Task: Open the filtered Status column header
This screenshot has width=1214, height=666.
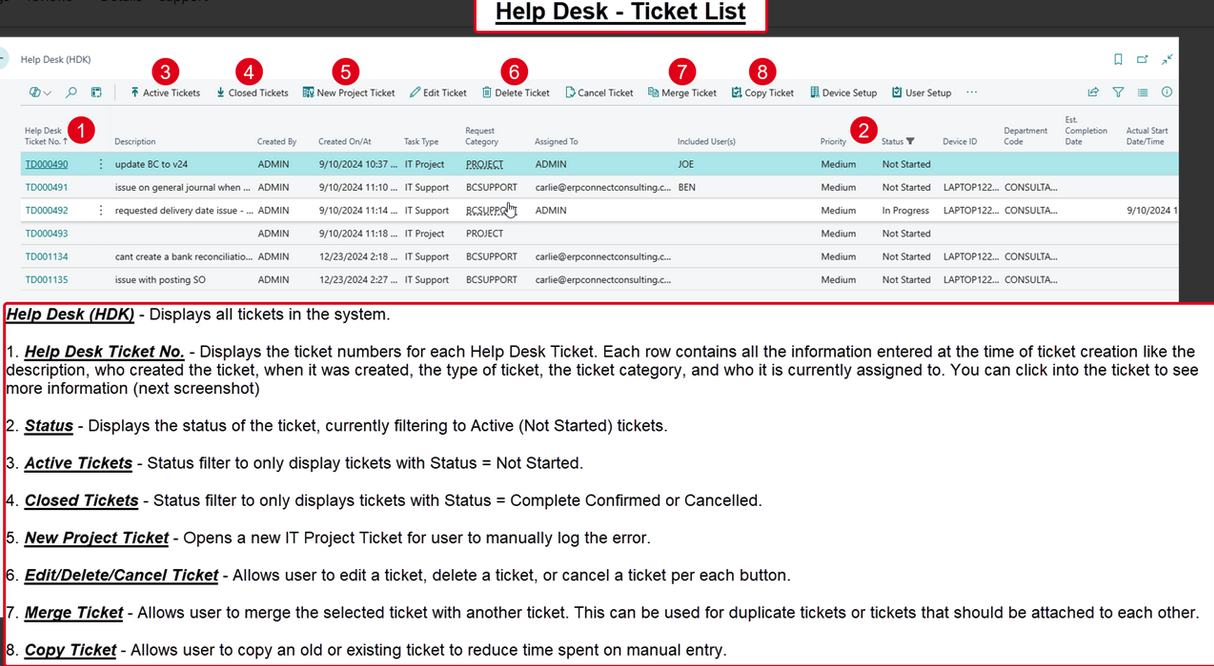Action: coord(898,142)
